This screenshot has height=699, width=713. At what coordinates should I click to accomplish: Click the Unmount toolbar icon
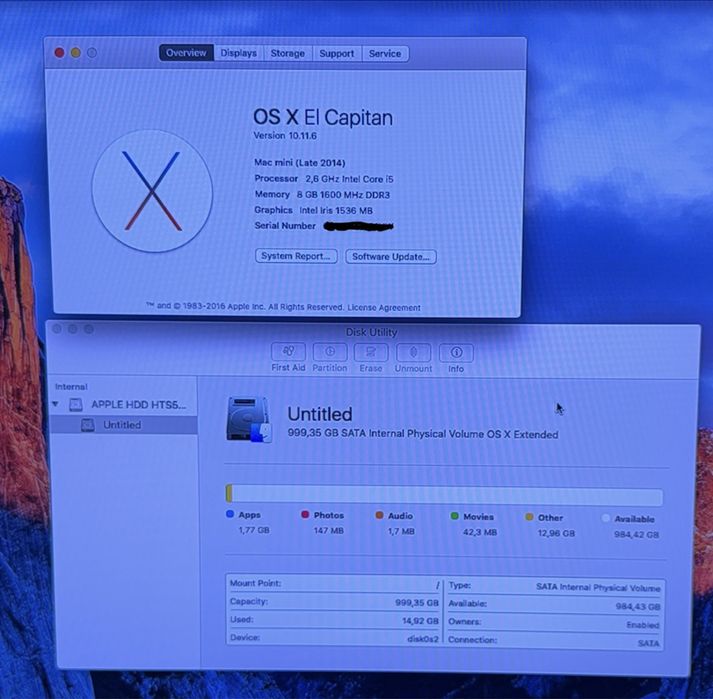[413, 352]
